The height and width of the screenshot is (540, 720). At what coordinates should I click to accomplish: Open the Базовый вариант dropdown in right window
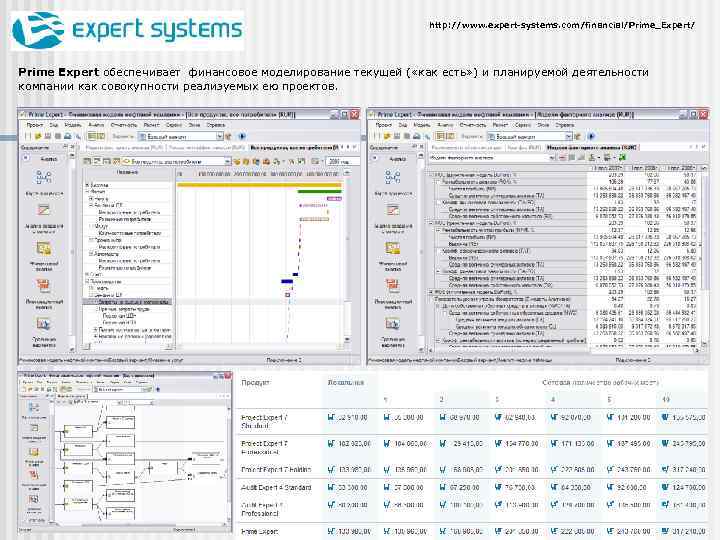click(x=568, y=136)
